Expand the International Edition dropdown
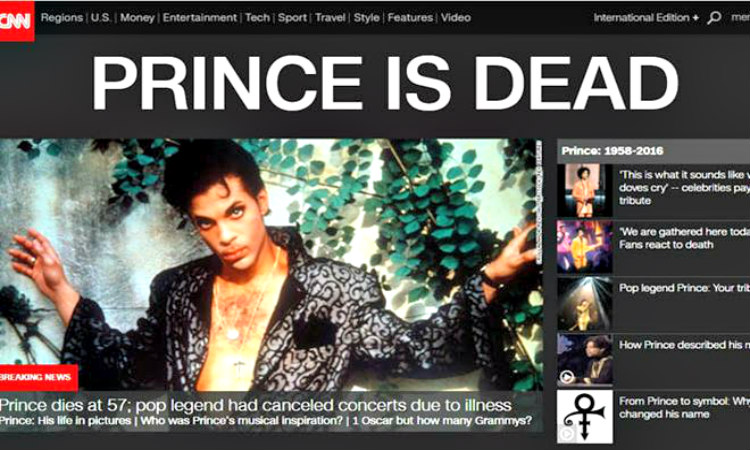The width and height of the screenshot is (750, 450). [x=646, y=18]
